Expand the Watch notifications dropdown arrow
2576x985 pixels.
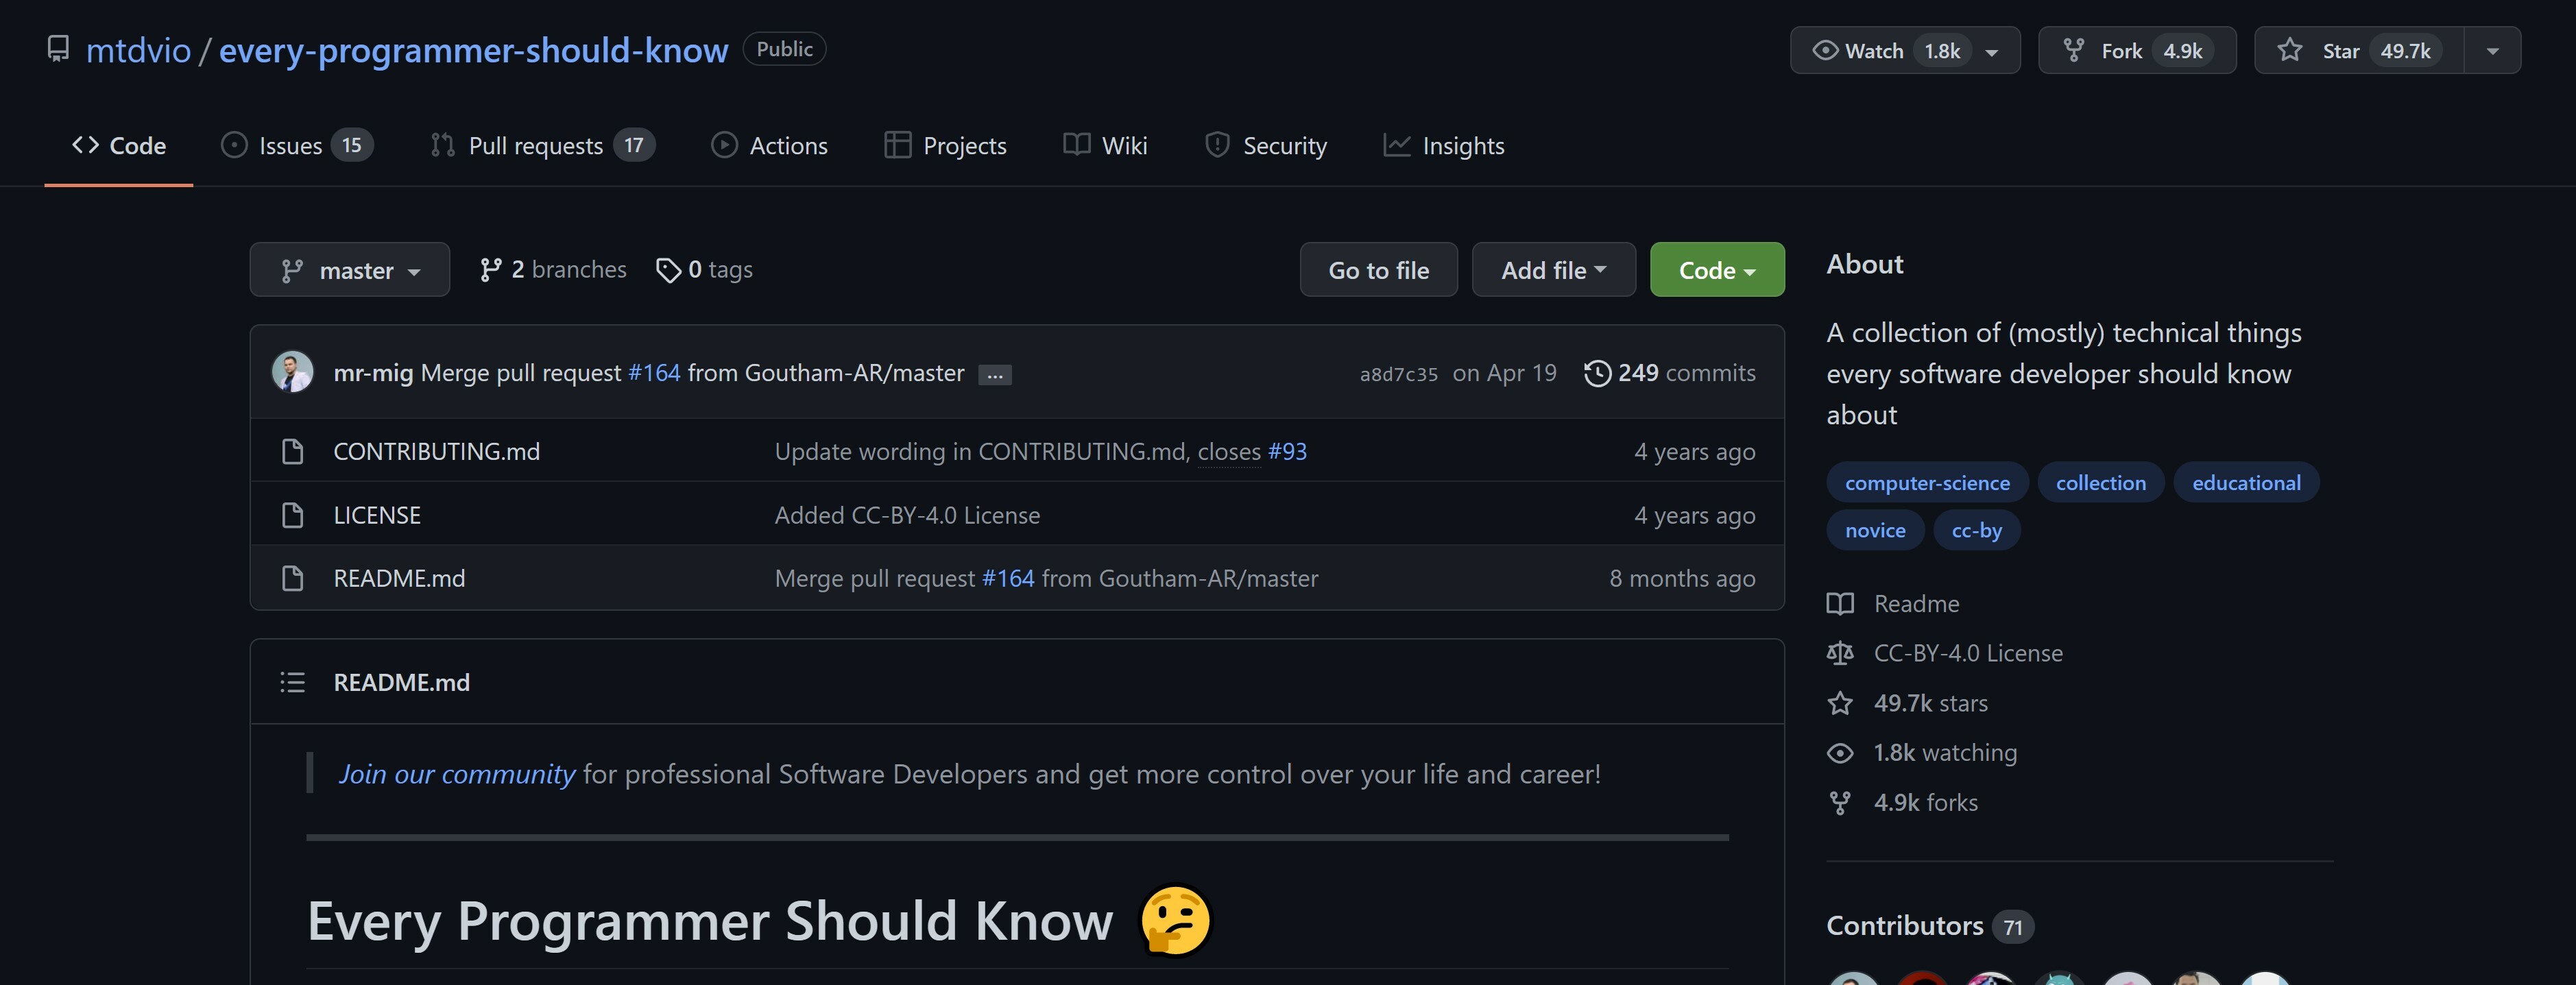[x=1992, y=51]
